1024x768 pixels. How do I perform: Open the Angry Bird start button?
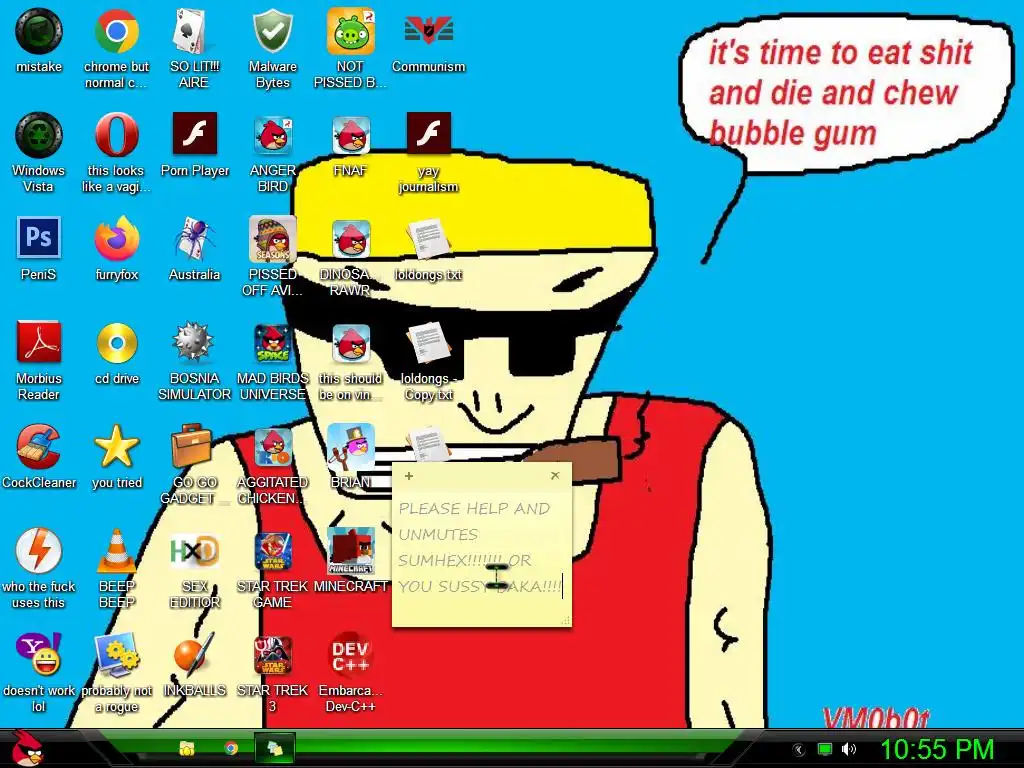pos(29,748)
